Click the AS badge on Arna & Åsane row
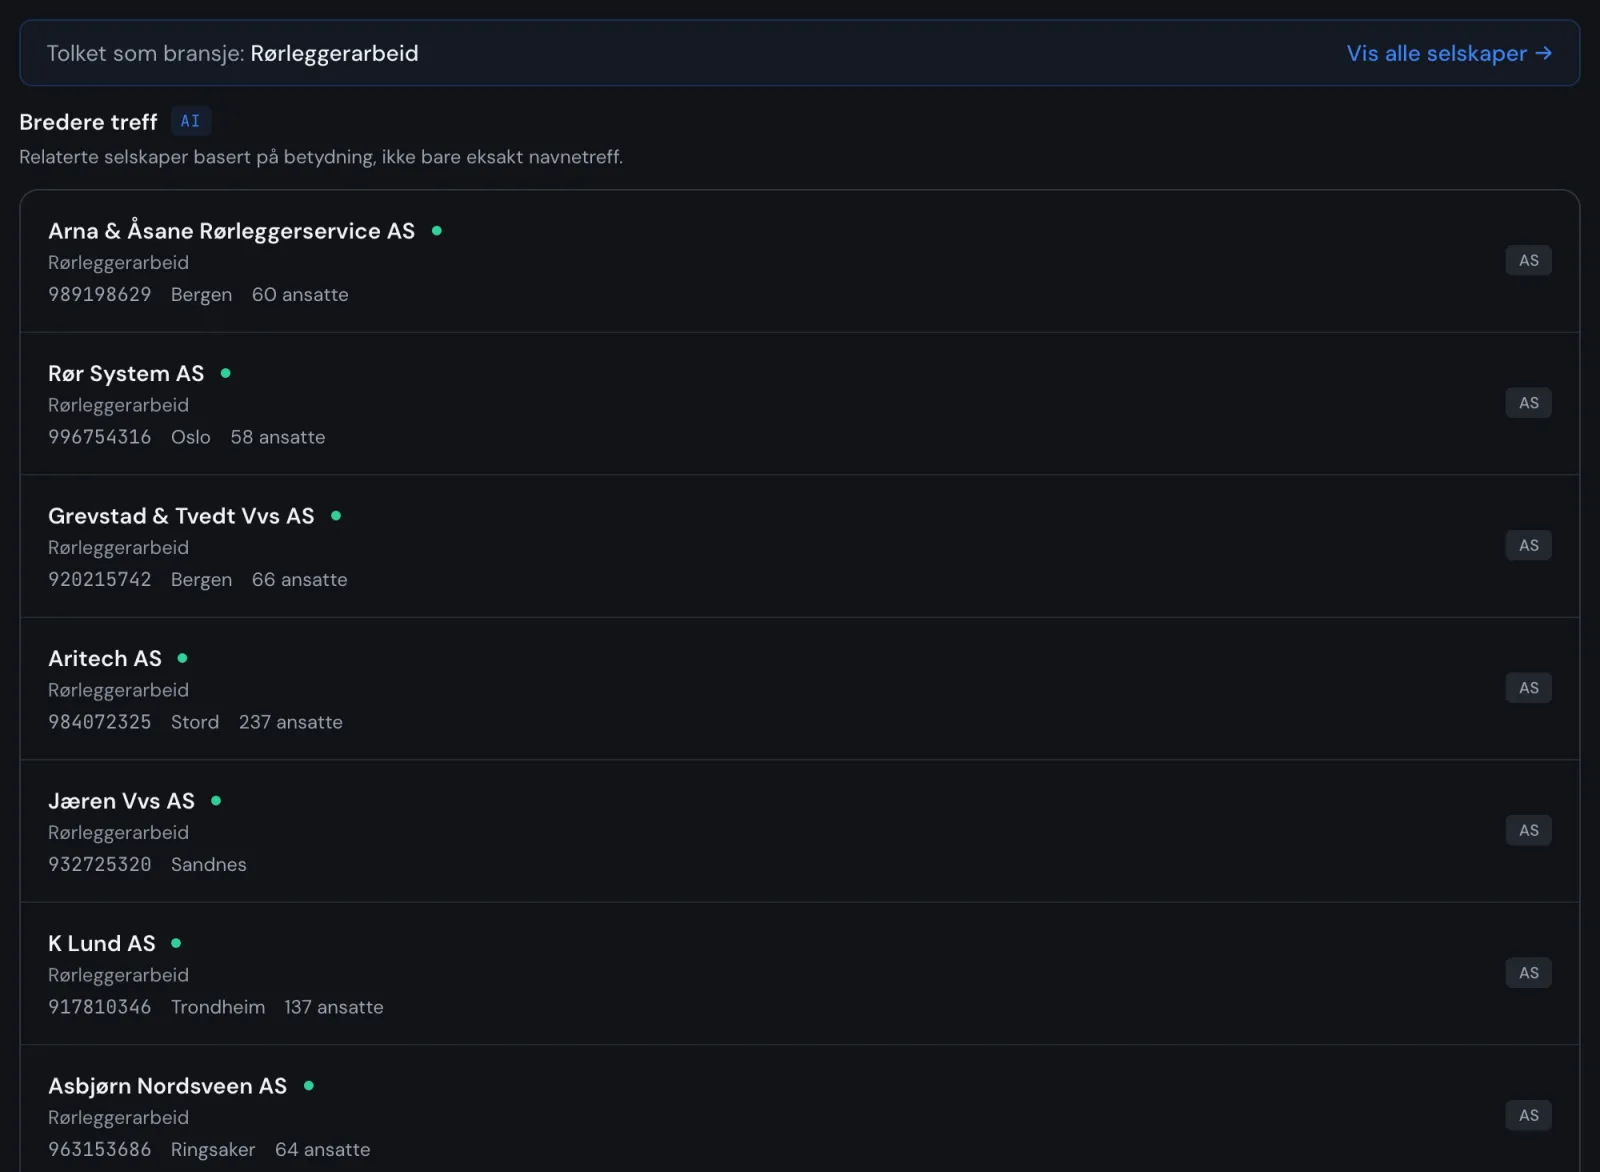This screenshot has height=1172, width=1600. [x=1529, y=261]
